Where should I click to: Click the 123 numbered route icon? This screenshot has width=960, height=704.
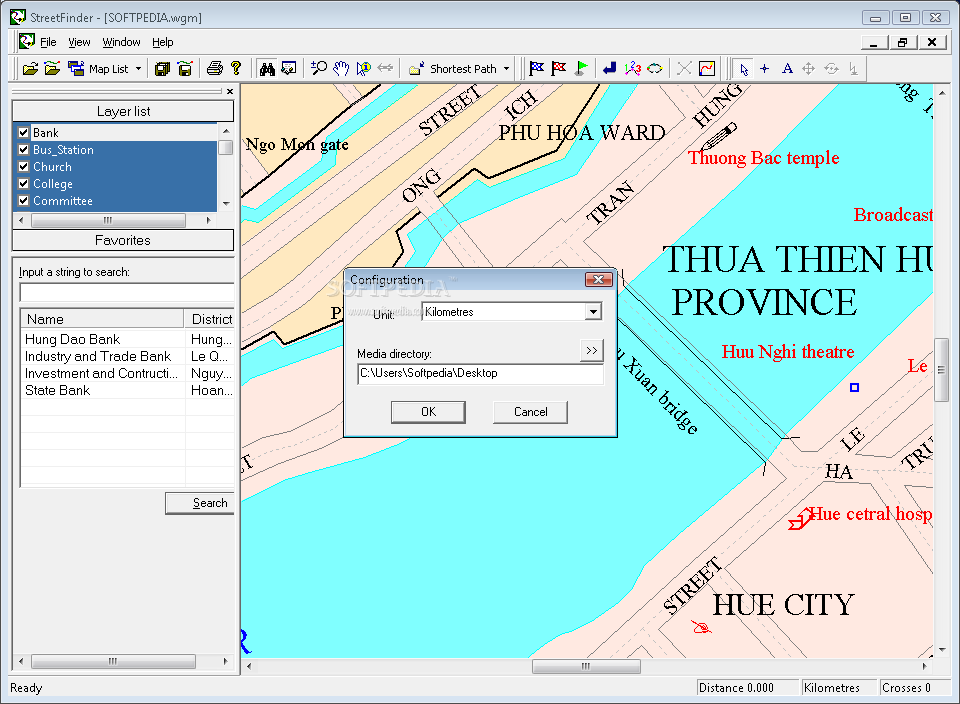[632, 69]
